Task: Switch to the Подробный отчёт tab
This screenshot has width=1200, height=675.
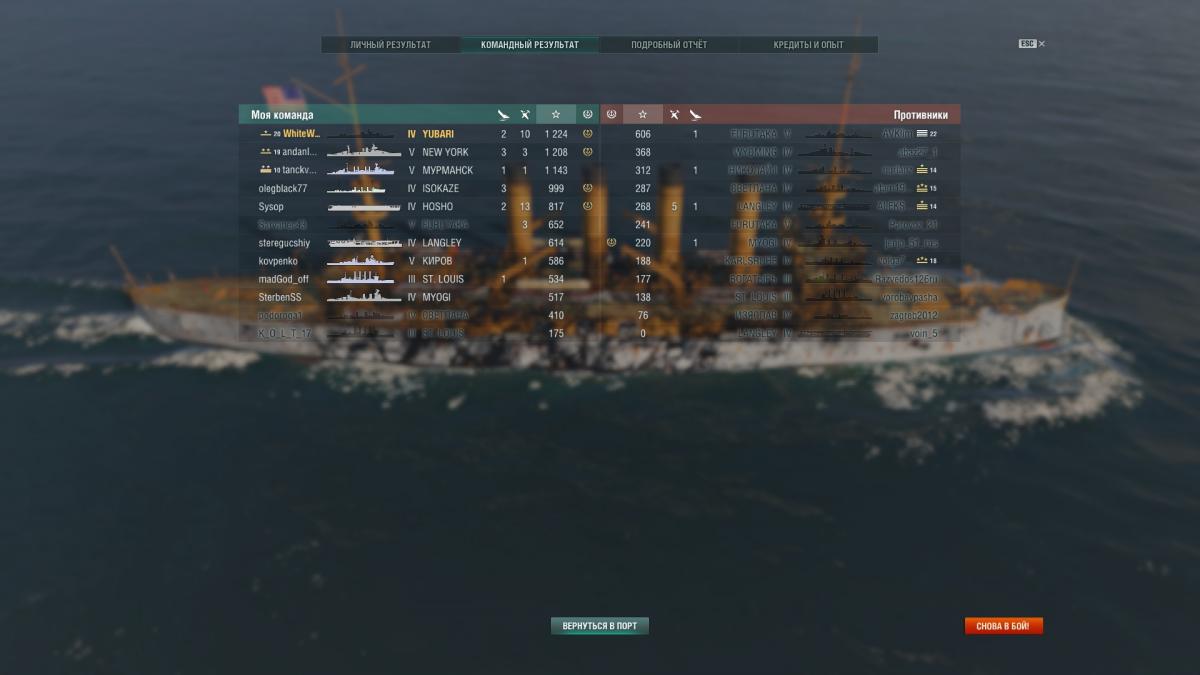Action: [x=669, y=45]
